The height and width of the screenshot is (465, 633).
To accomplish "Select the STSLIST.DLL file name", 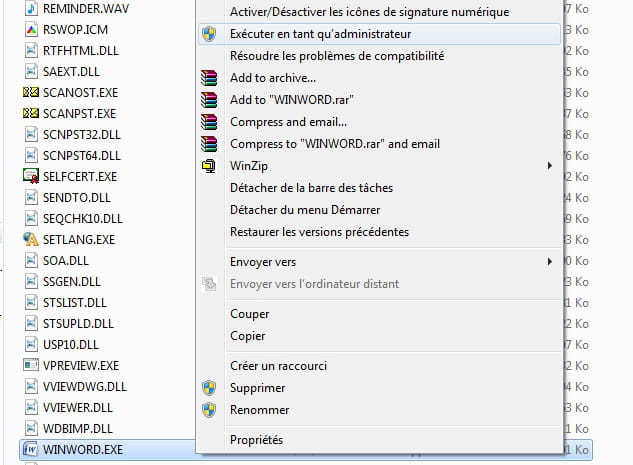I will [x=75, y=302].
